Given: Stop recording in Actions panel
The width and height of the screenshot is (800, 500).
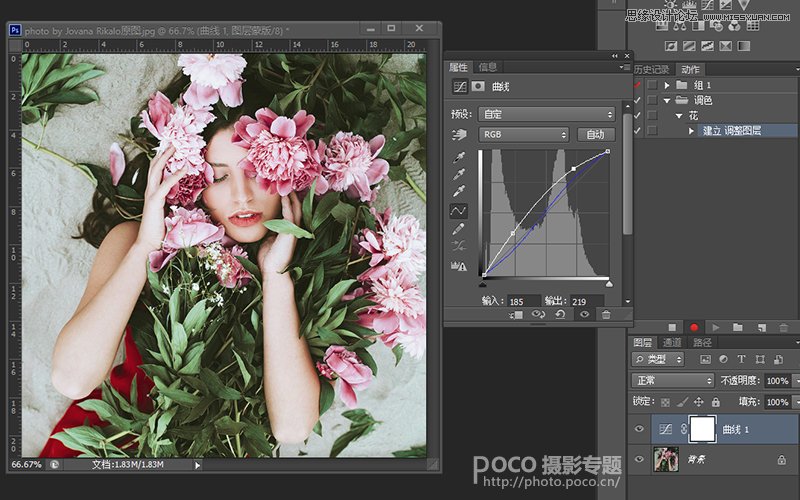Looking at the screenshot, I should 672,328.
